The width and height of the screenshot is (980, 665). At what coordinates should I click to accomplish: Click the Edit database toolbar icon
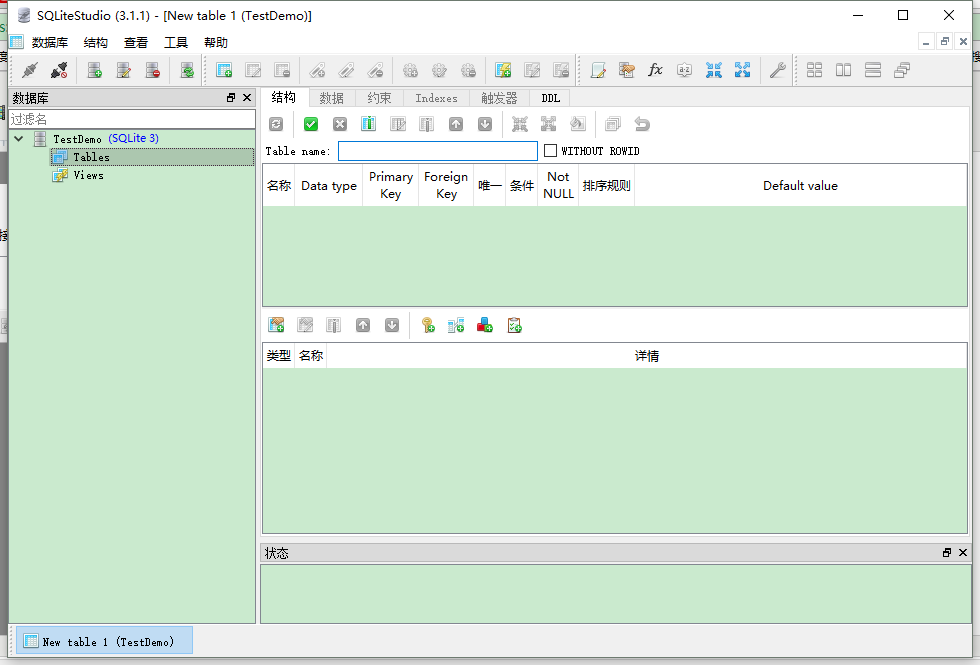pyautogui.click(x=124, y=70)
